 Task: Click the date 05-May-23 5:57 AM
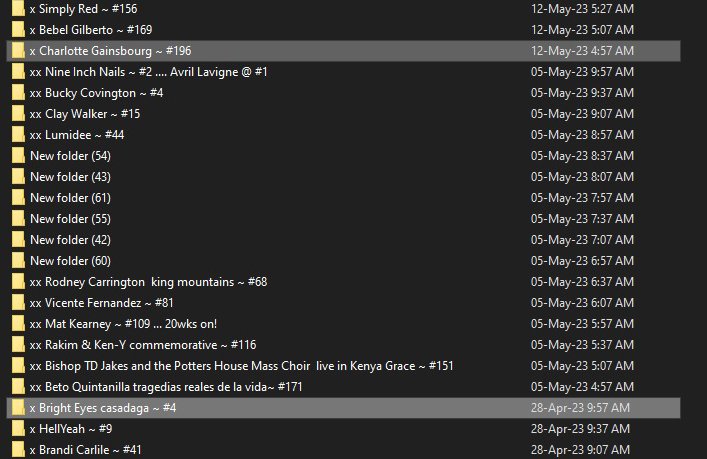582,324
